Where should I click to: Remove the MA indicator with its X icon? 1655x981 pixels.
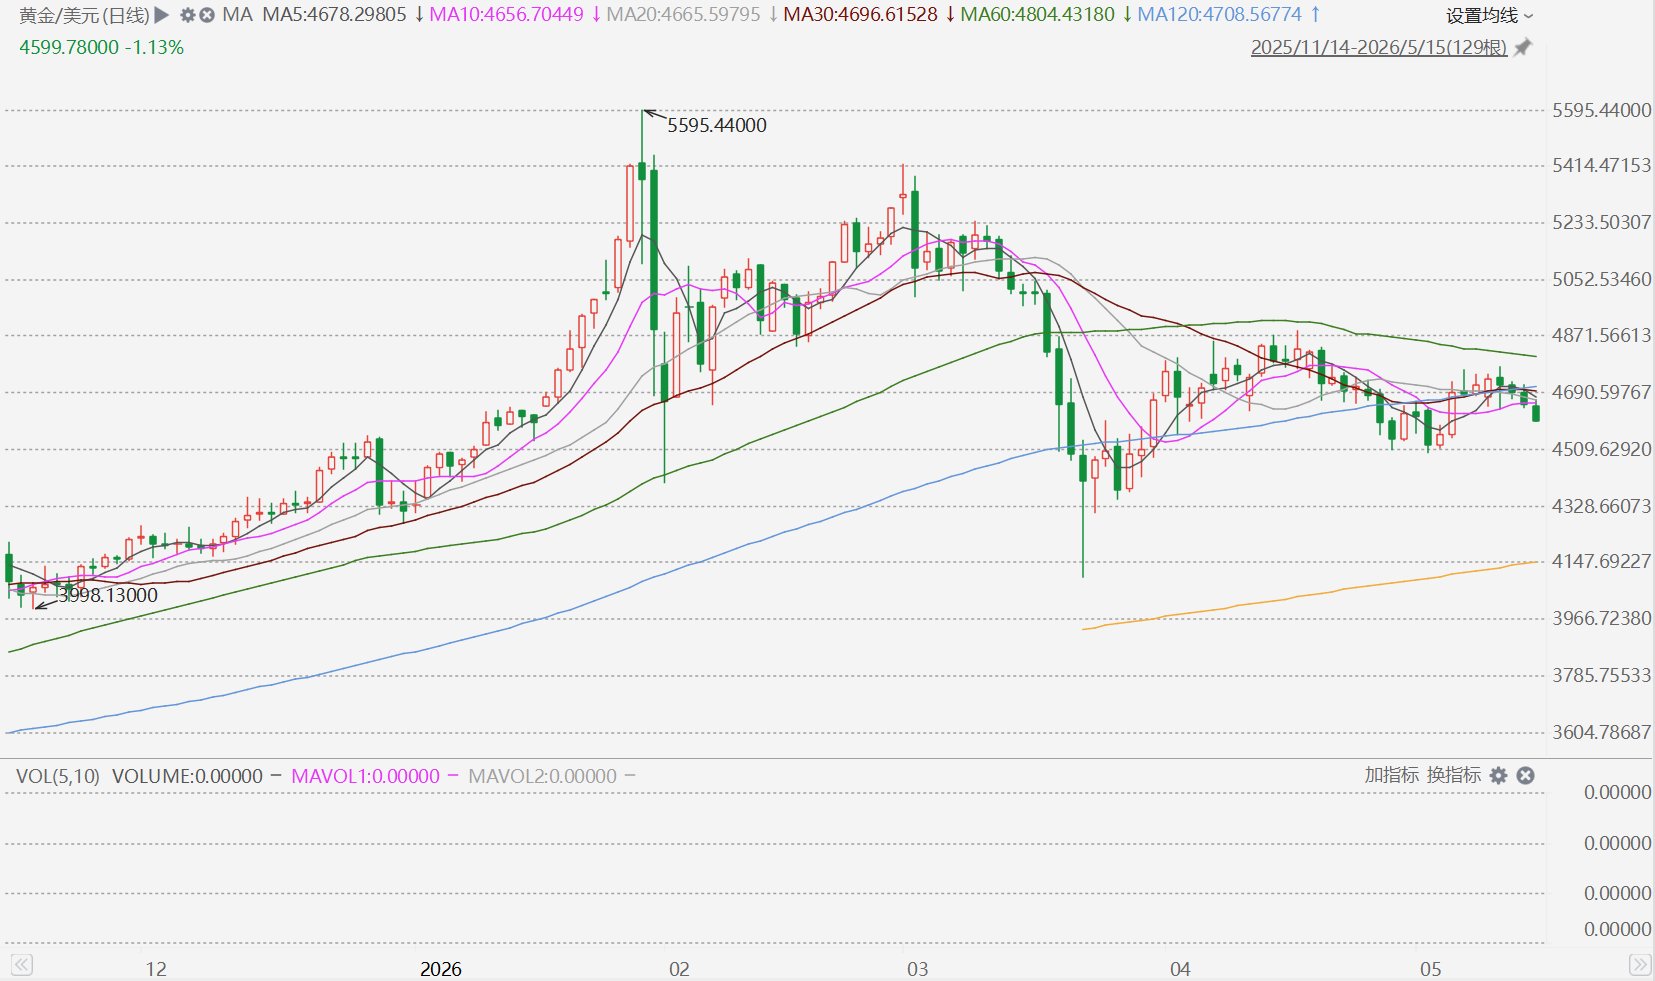click(207, 15)
